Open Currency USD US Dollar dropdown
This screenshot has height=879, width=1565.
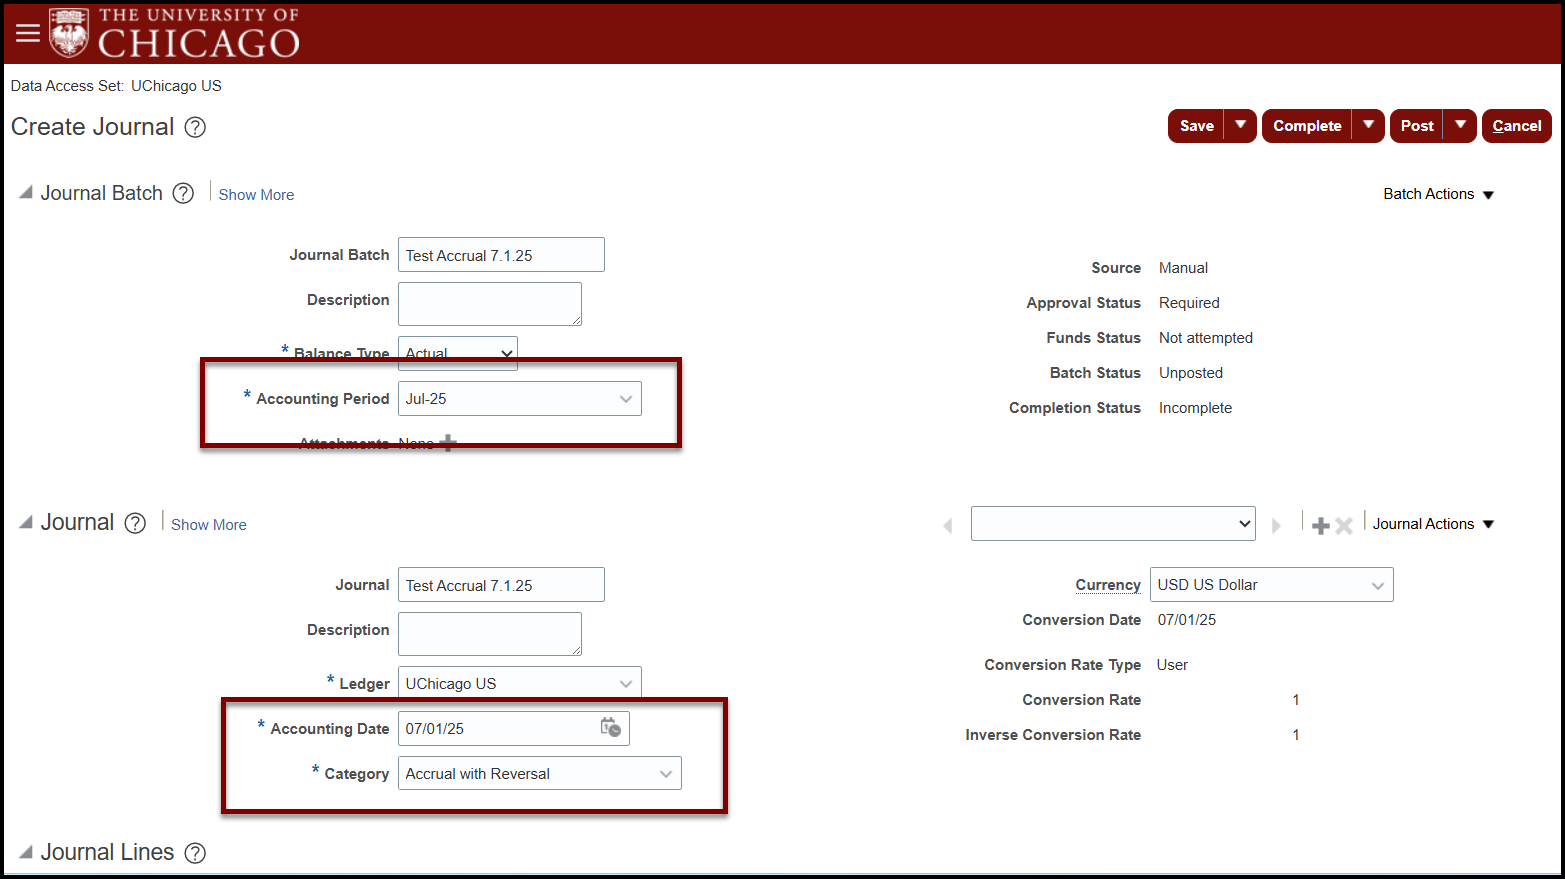(1272, 584)
